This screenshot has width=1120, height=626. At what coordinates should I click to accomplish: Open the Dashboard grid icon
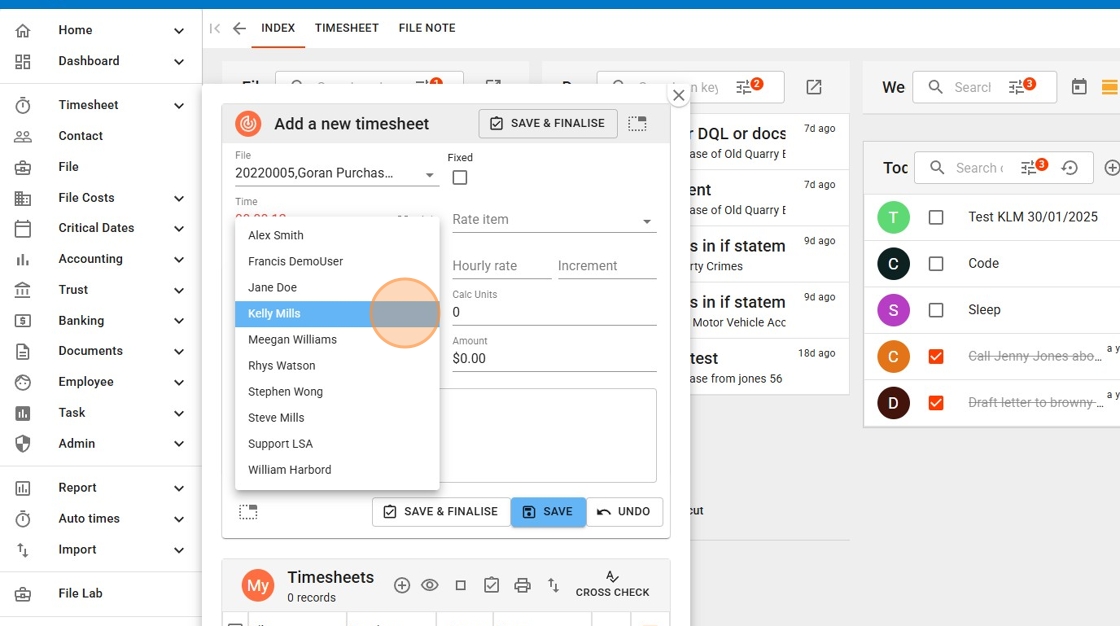(23, 61)
